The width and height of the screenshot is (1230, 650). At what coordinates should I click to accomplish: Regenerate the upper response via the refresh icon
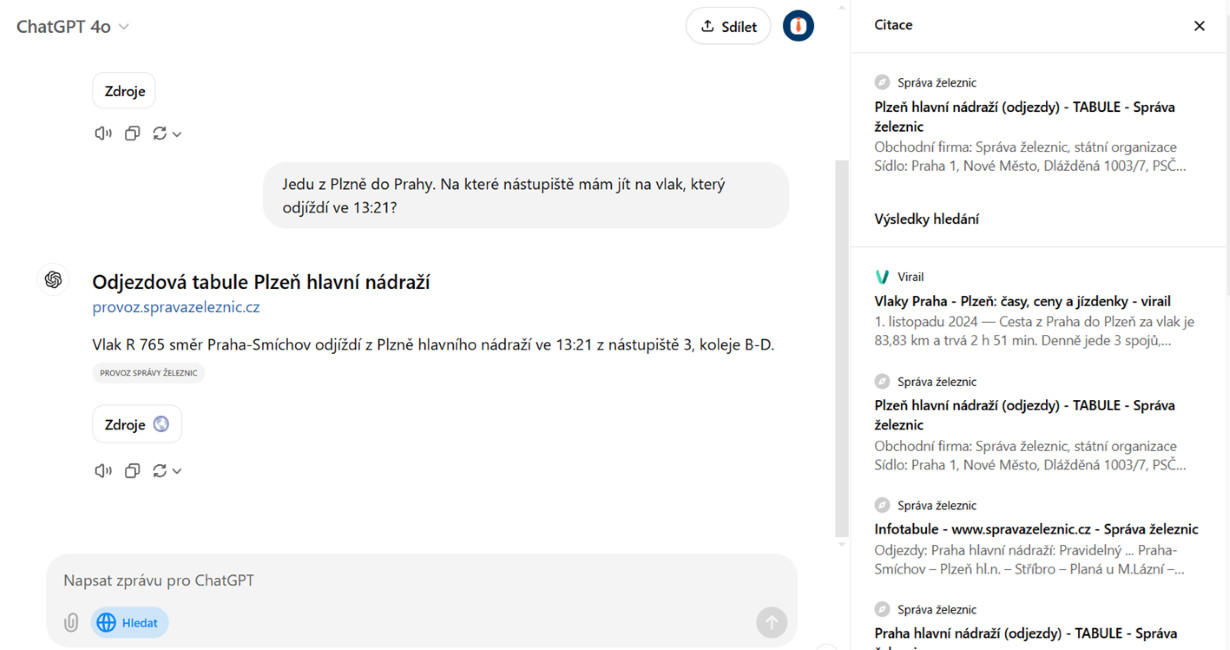tap(160, 133)
